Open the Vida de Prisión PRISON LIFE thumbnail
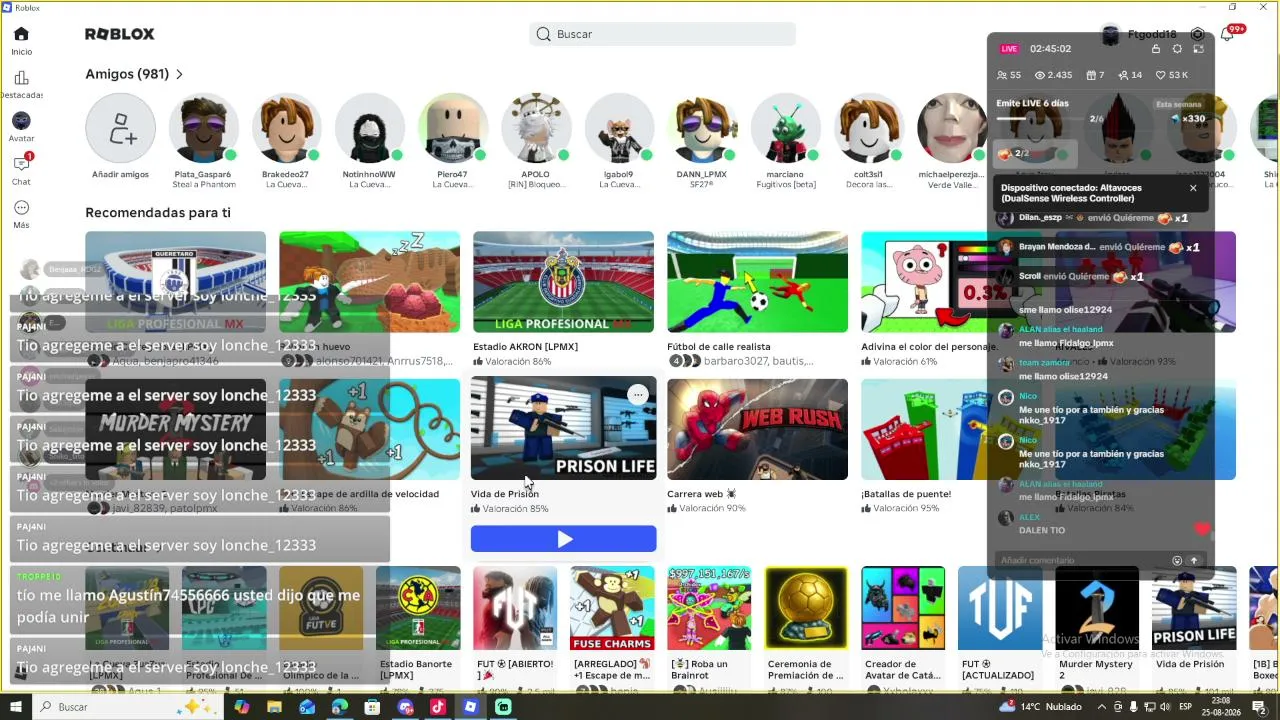Viewport: 1280px width, 720px height. click(x=563, y=428)
